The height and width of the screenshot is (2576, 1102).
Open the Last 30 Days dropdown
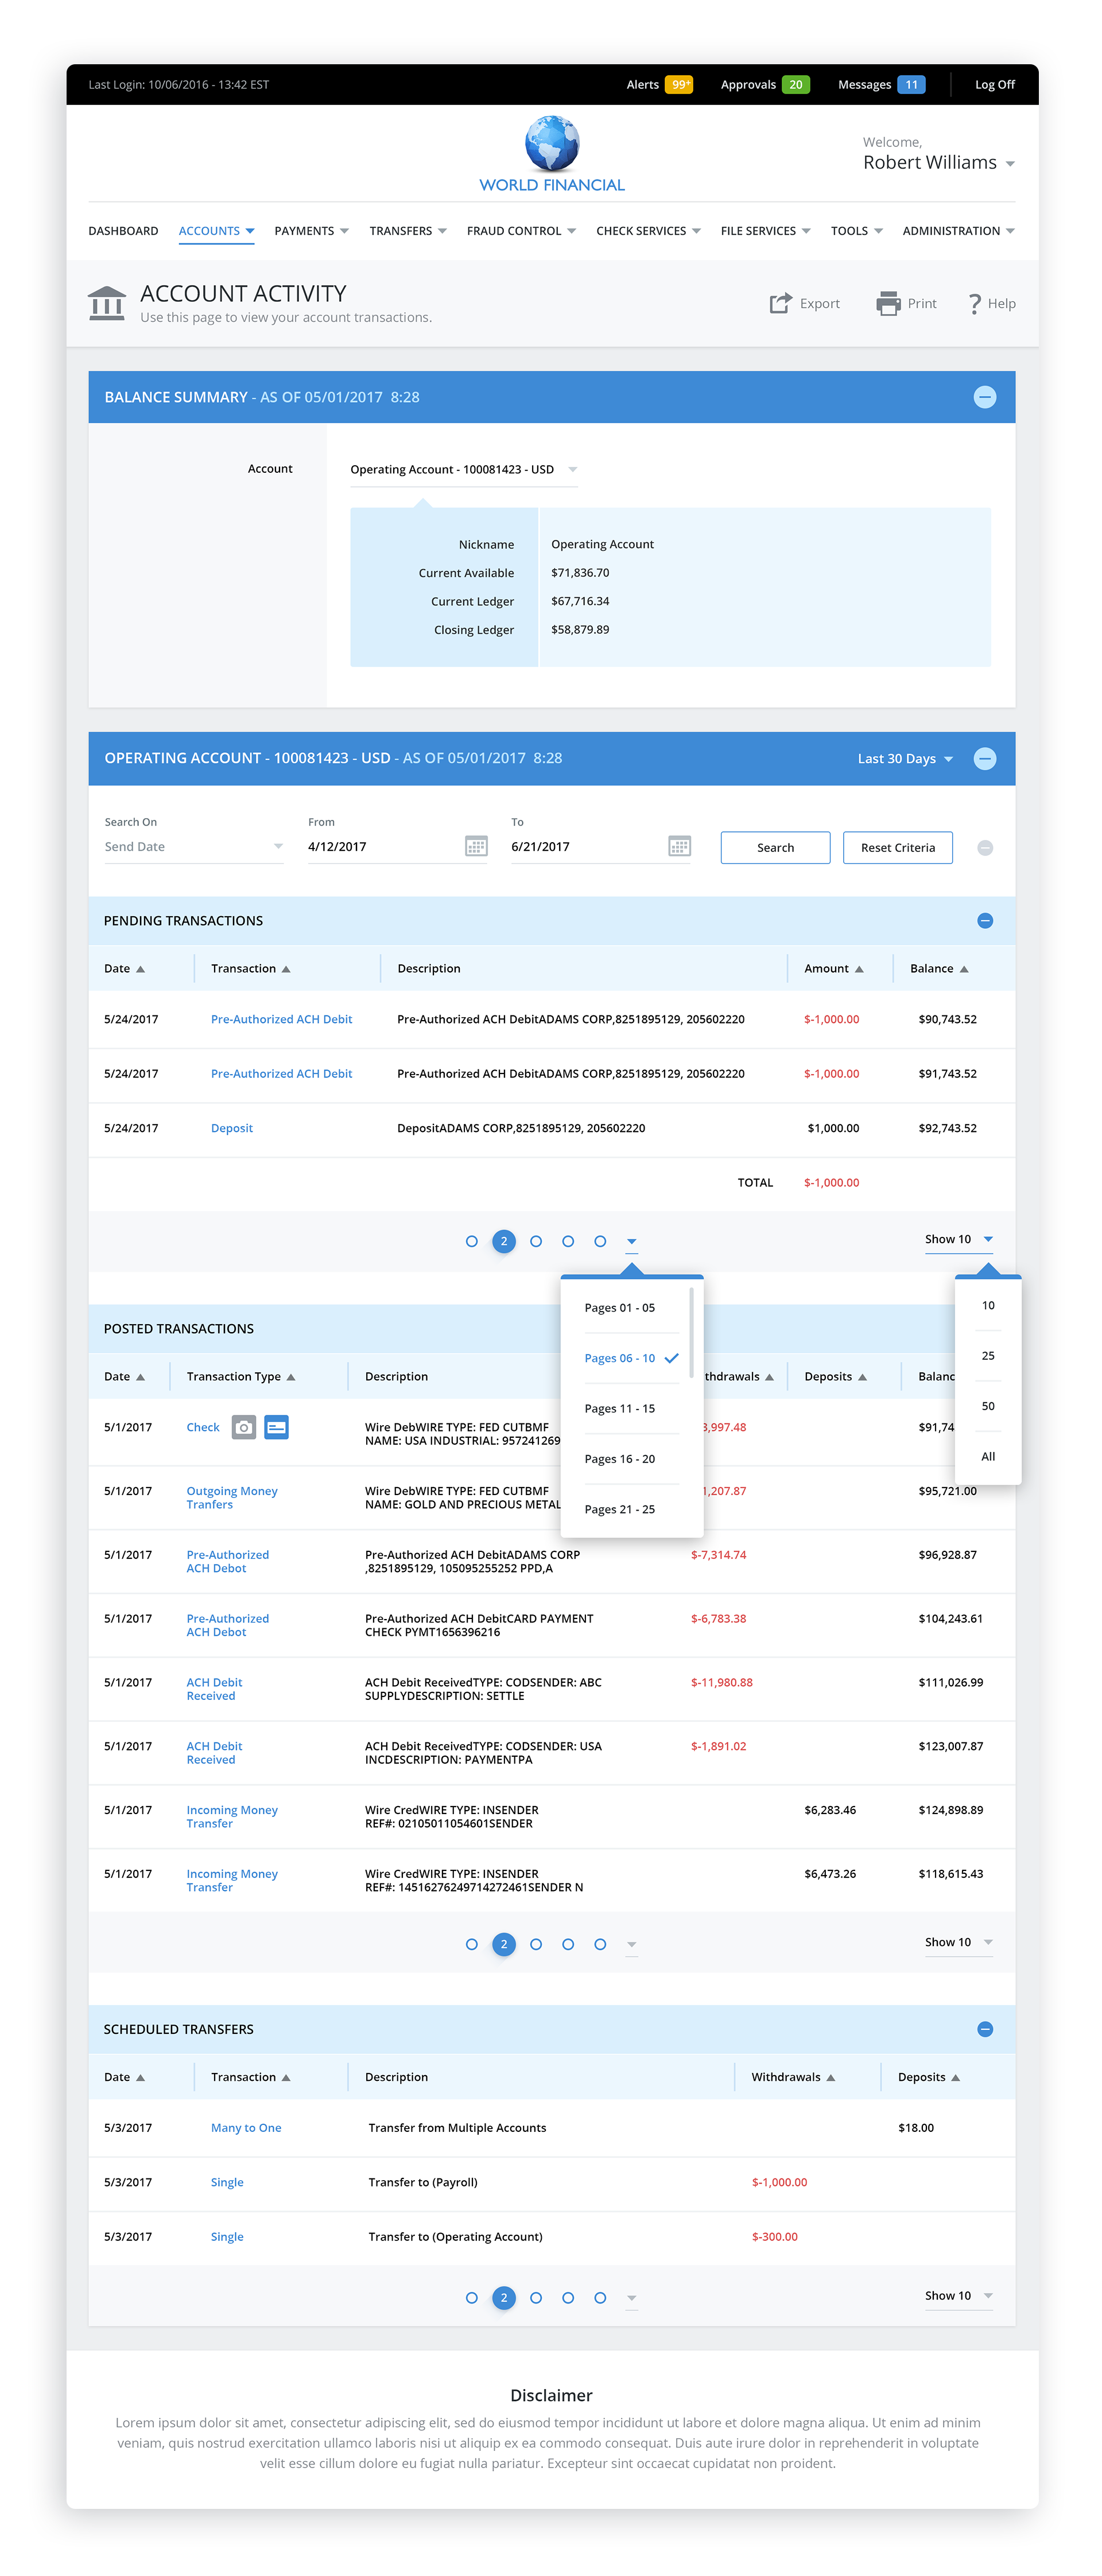pos(904,759)
